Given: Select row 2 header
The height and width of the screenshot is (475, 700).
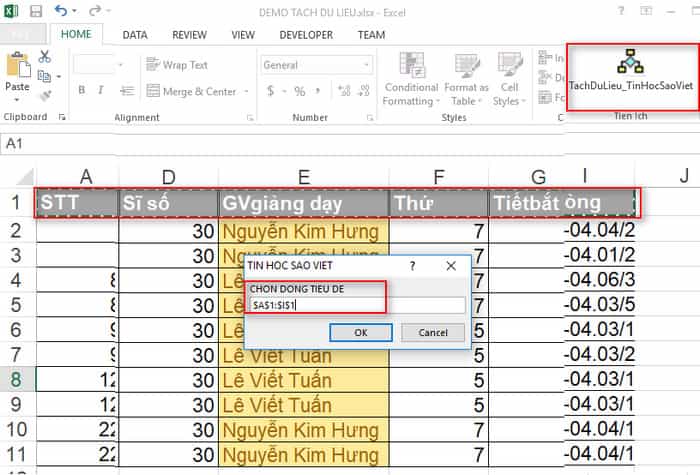Looking at the screenshot, I should pyautogui.click(x=17, y=231).
